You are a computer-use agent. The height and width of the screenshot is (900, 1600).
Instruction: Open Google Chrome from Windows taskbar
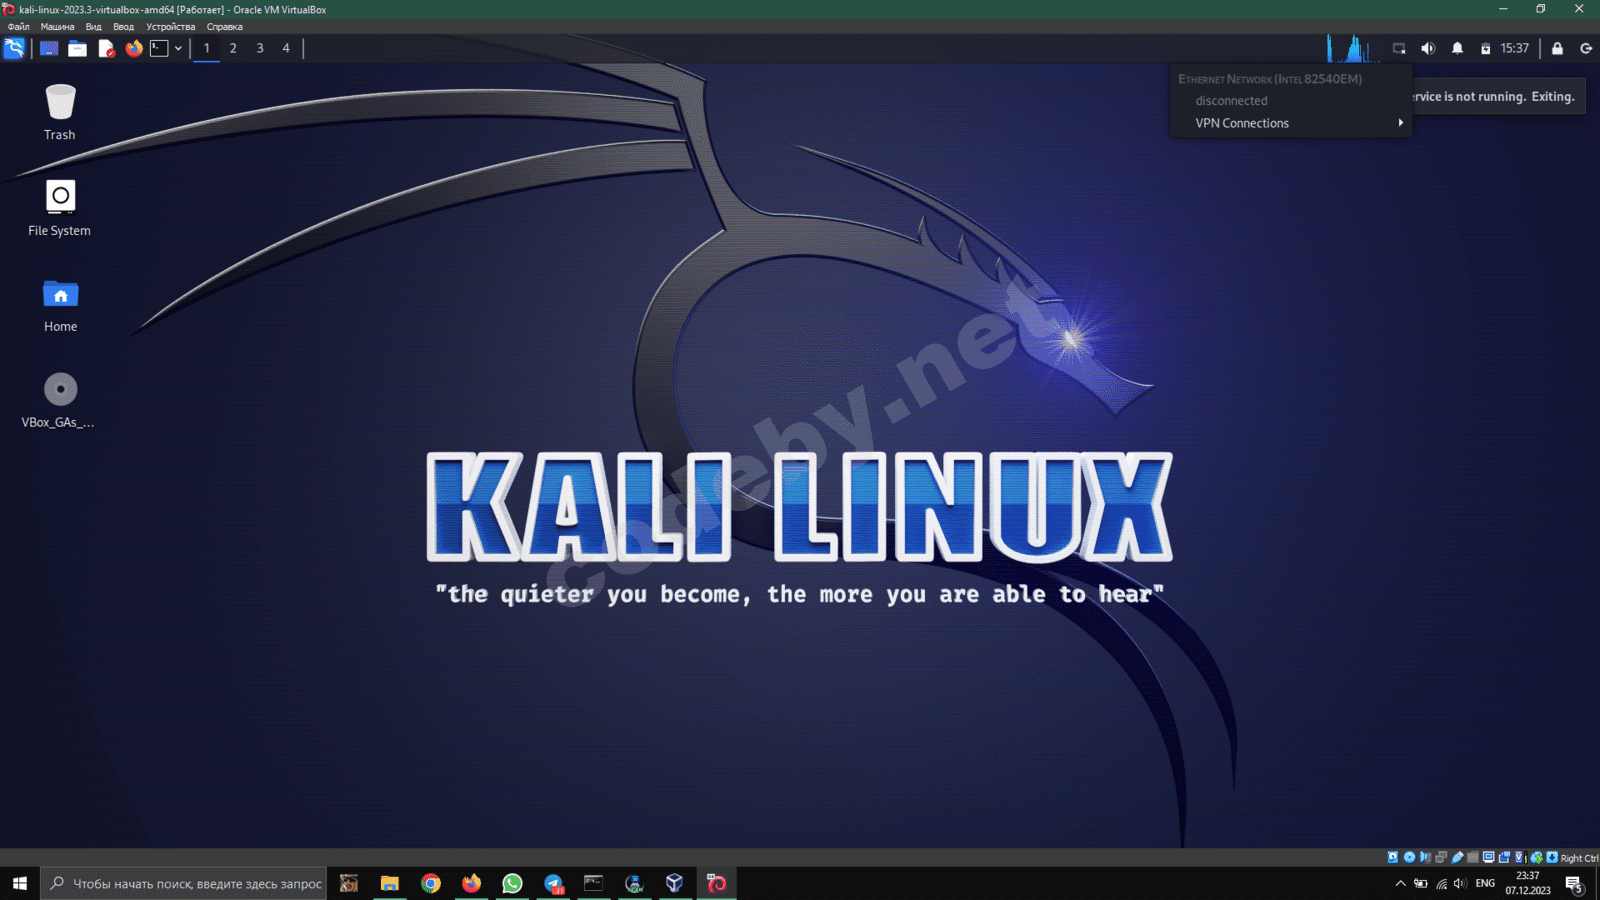(x=431, y=883)
